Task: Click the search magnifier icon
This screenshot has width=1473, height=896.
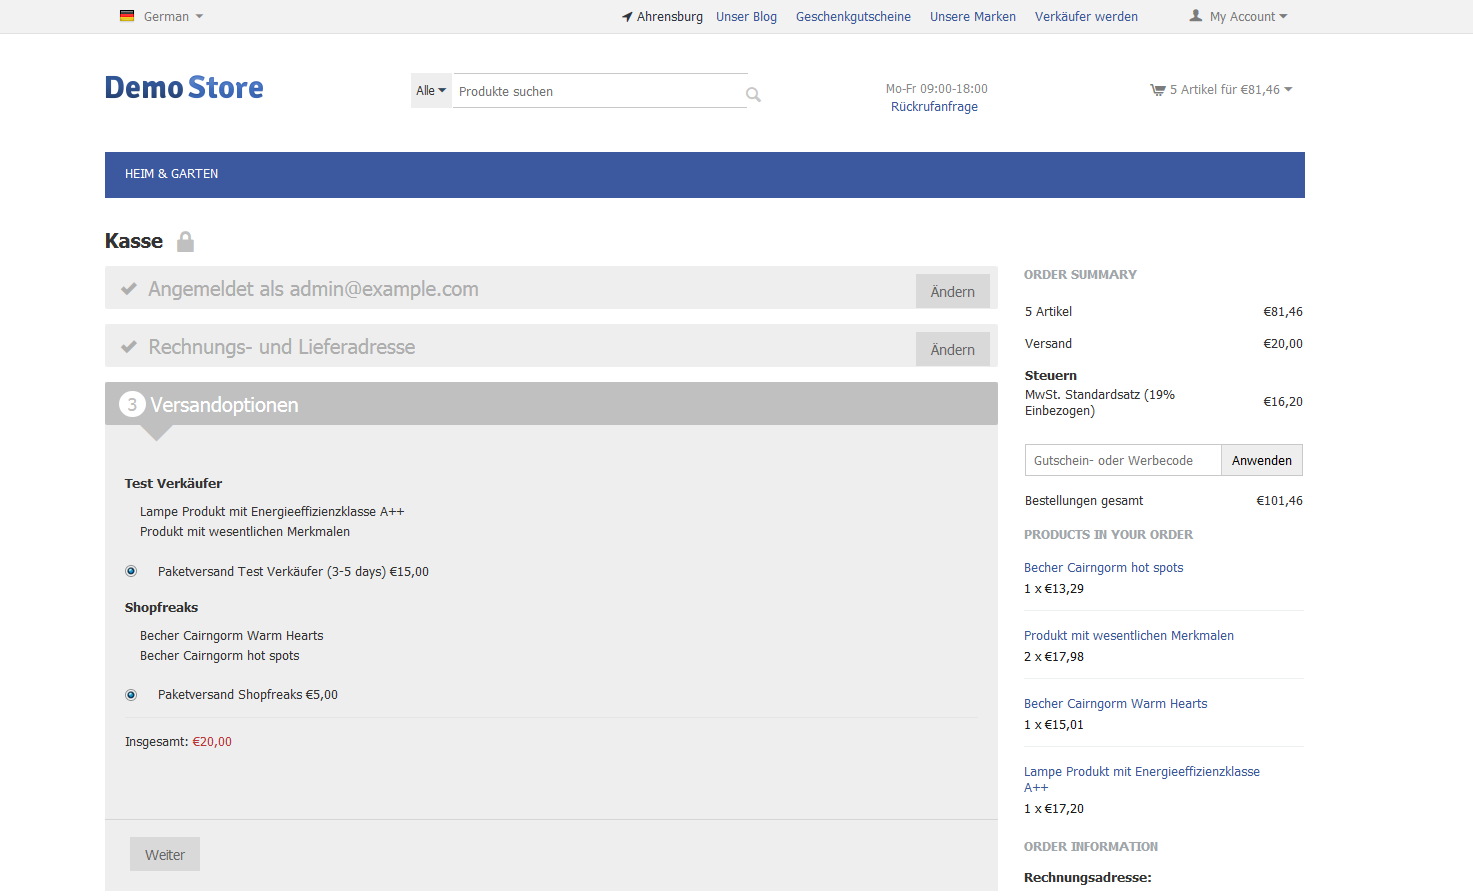Action: click(x=754, y=95)
